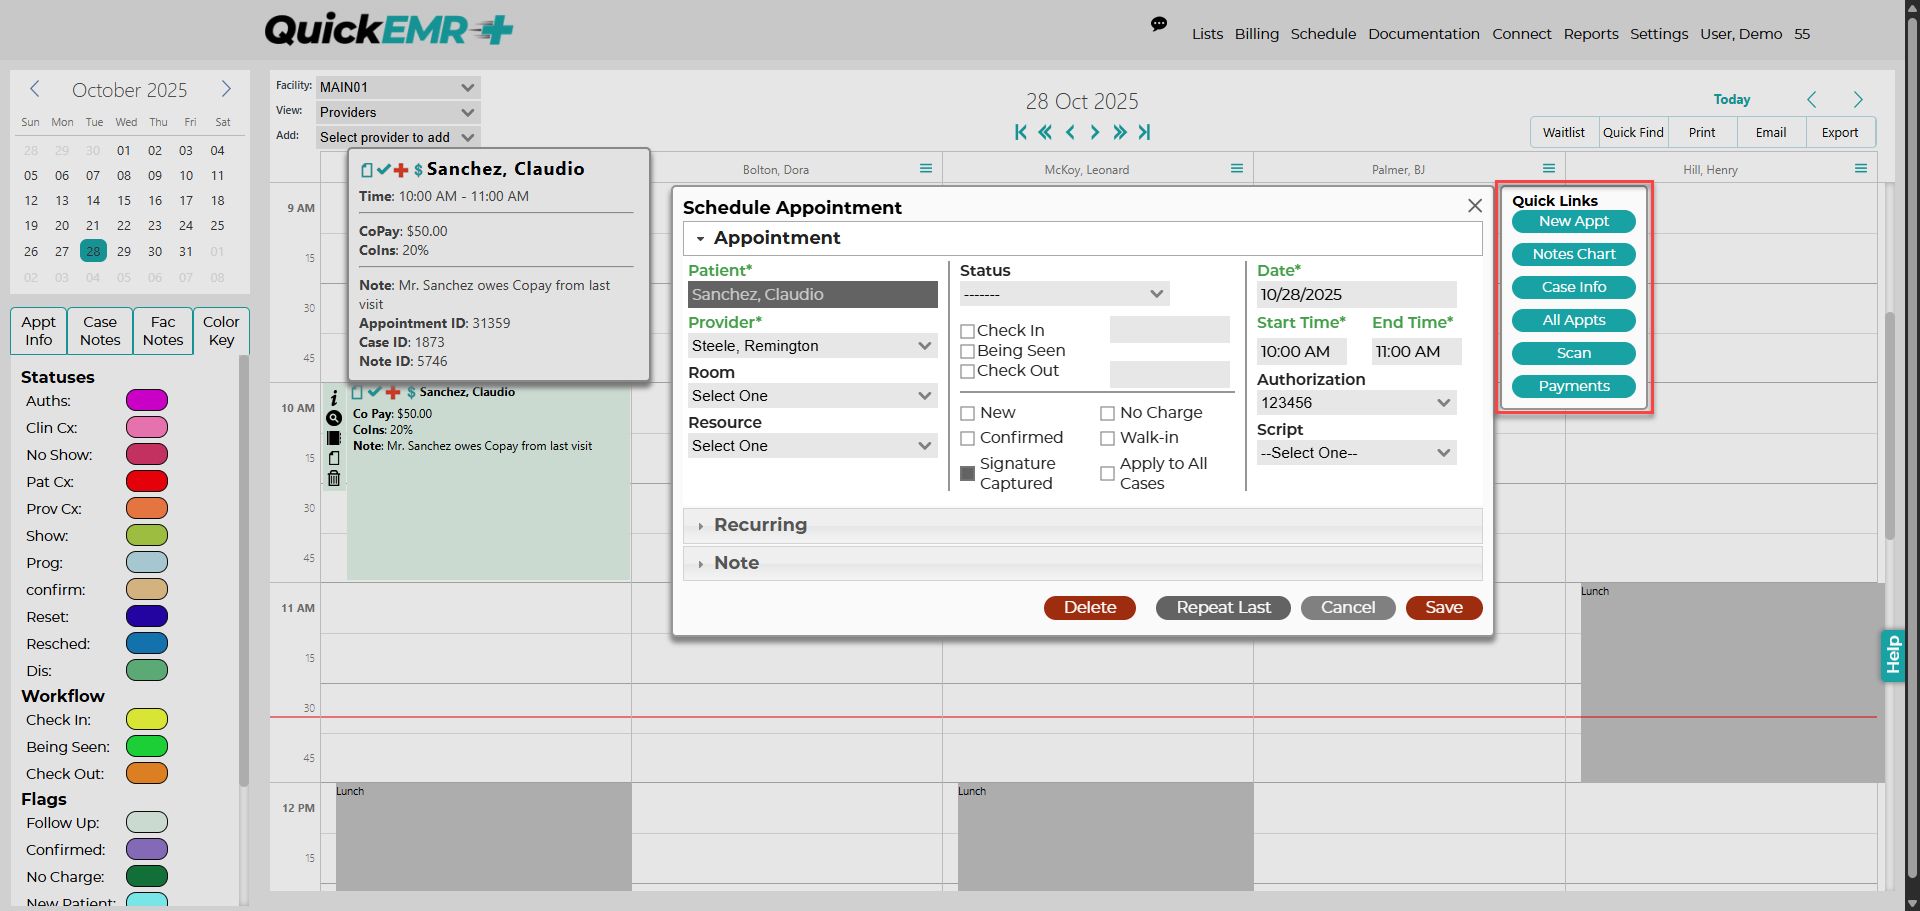Toggle the Signature Captured checkbox
Viewport: 1920px width, 911px height.
pos(967,473)
